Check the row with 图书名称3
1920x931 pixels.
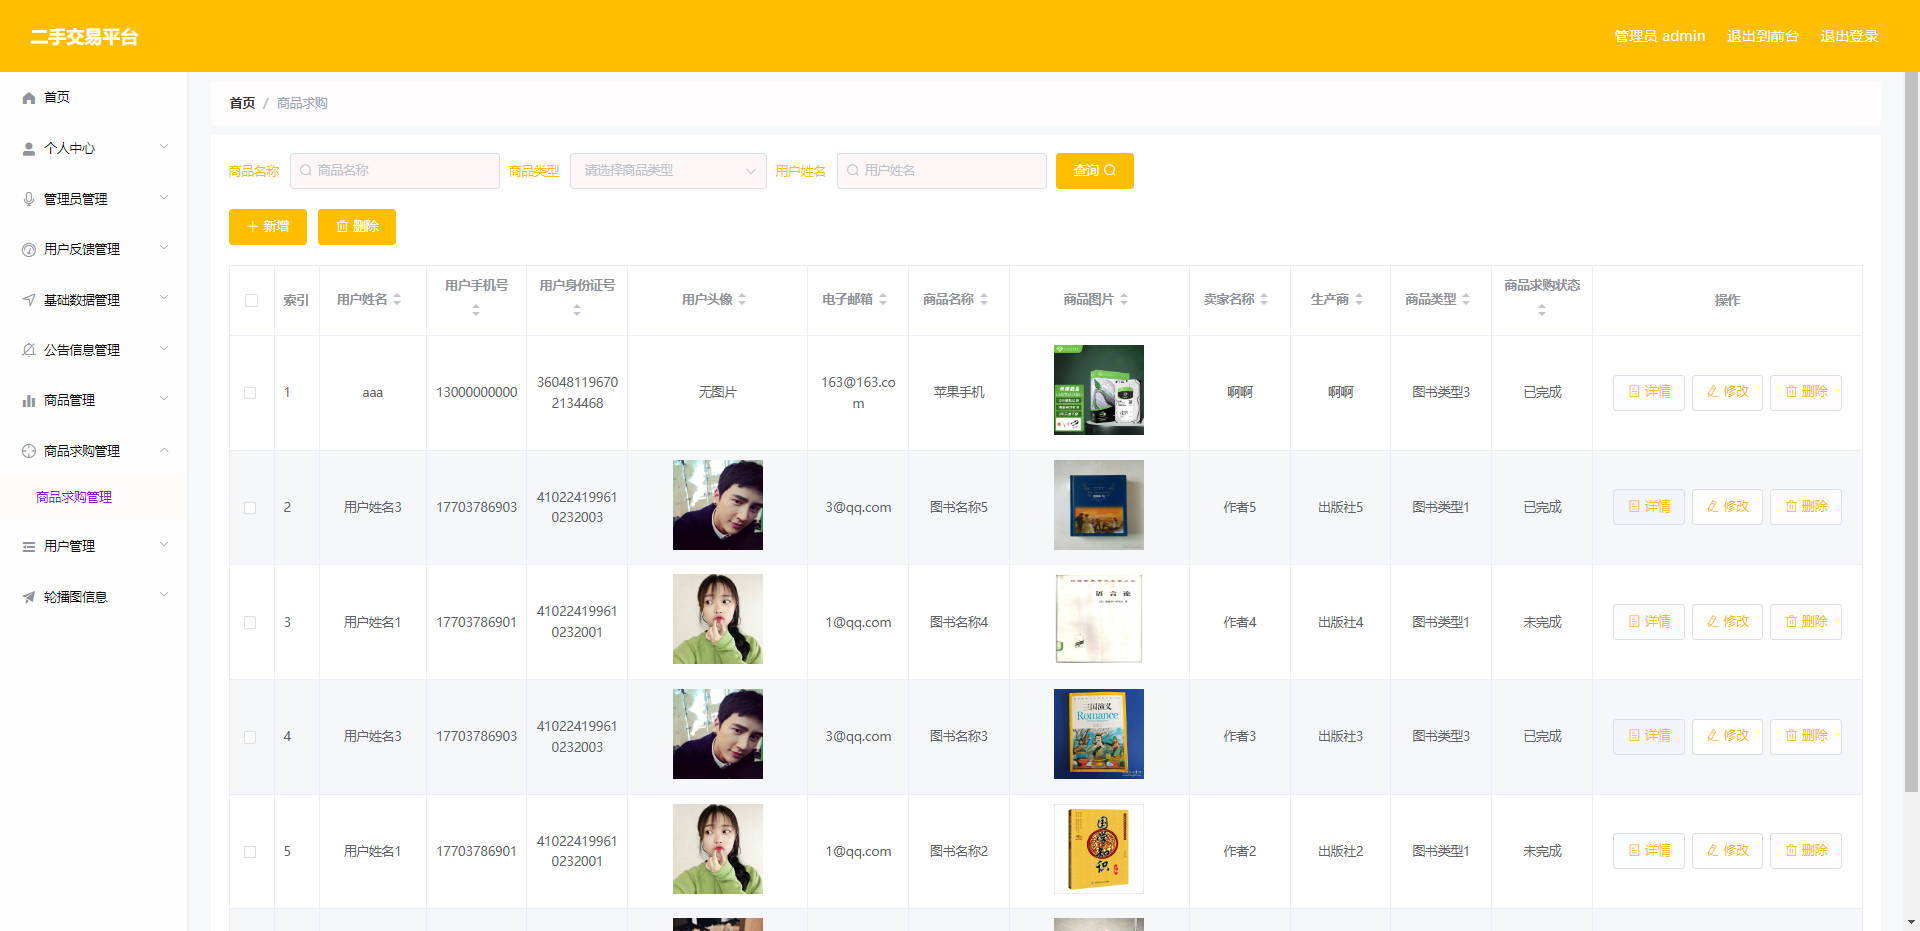coord(250,737)
